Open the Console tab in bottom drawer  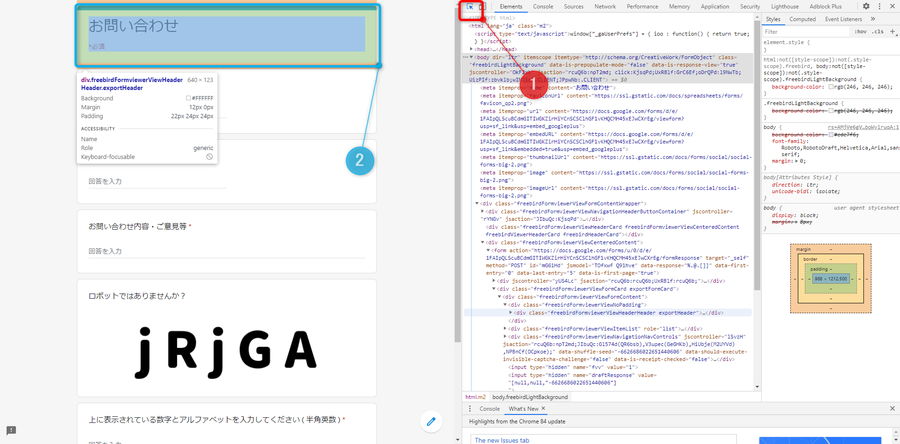pos(490,408)
